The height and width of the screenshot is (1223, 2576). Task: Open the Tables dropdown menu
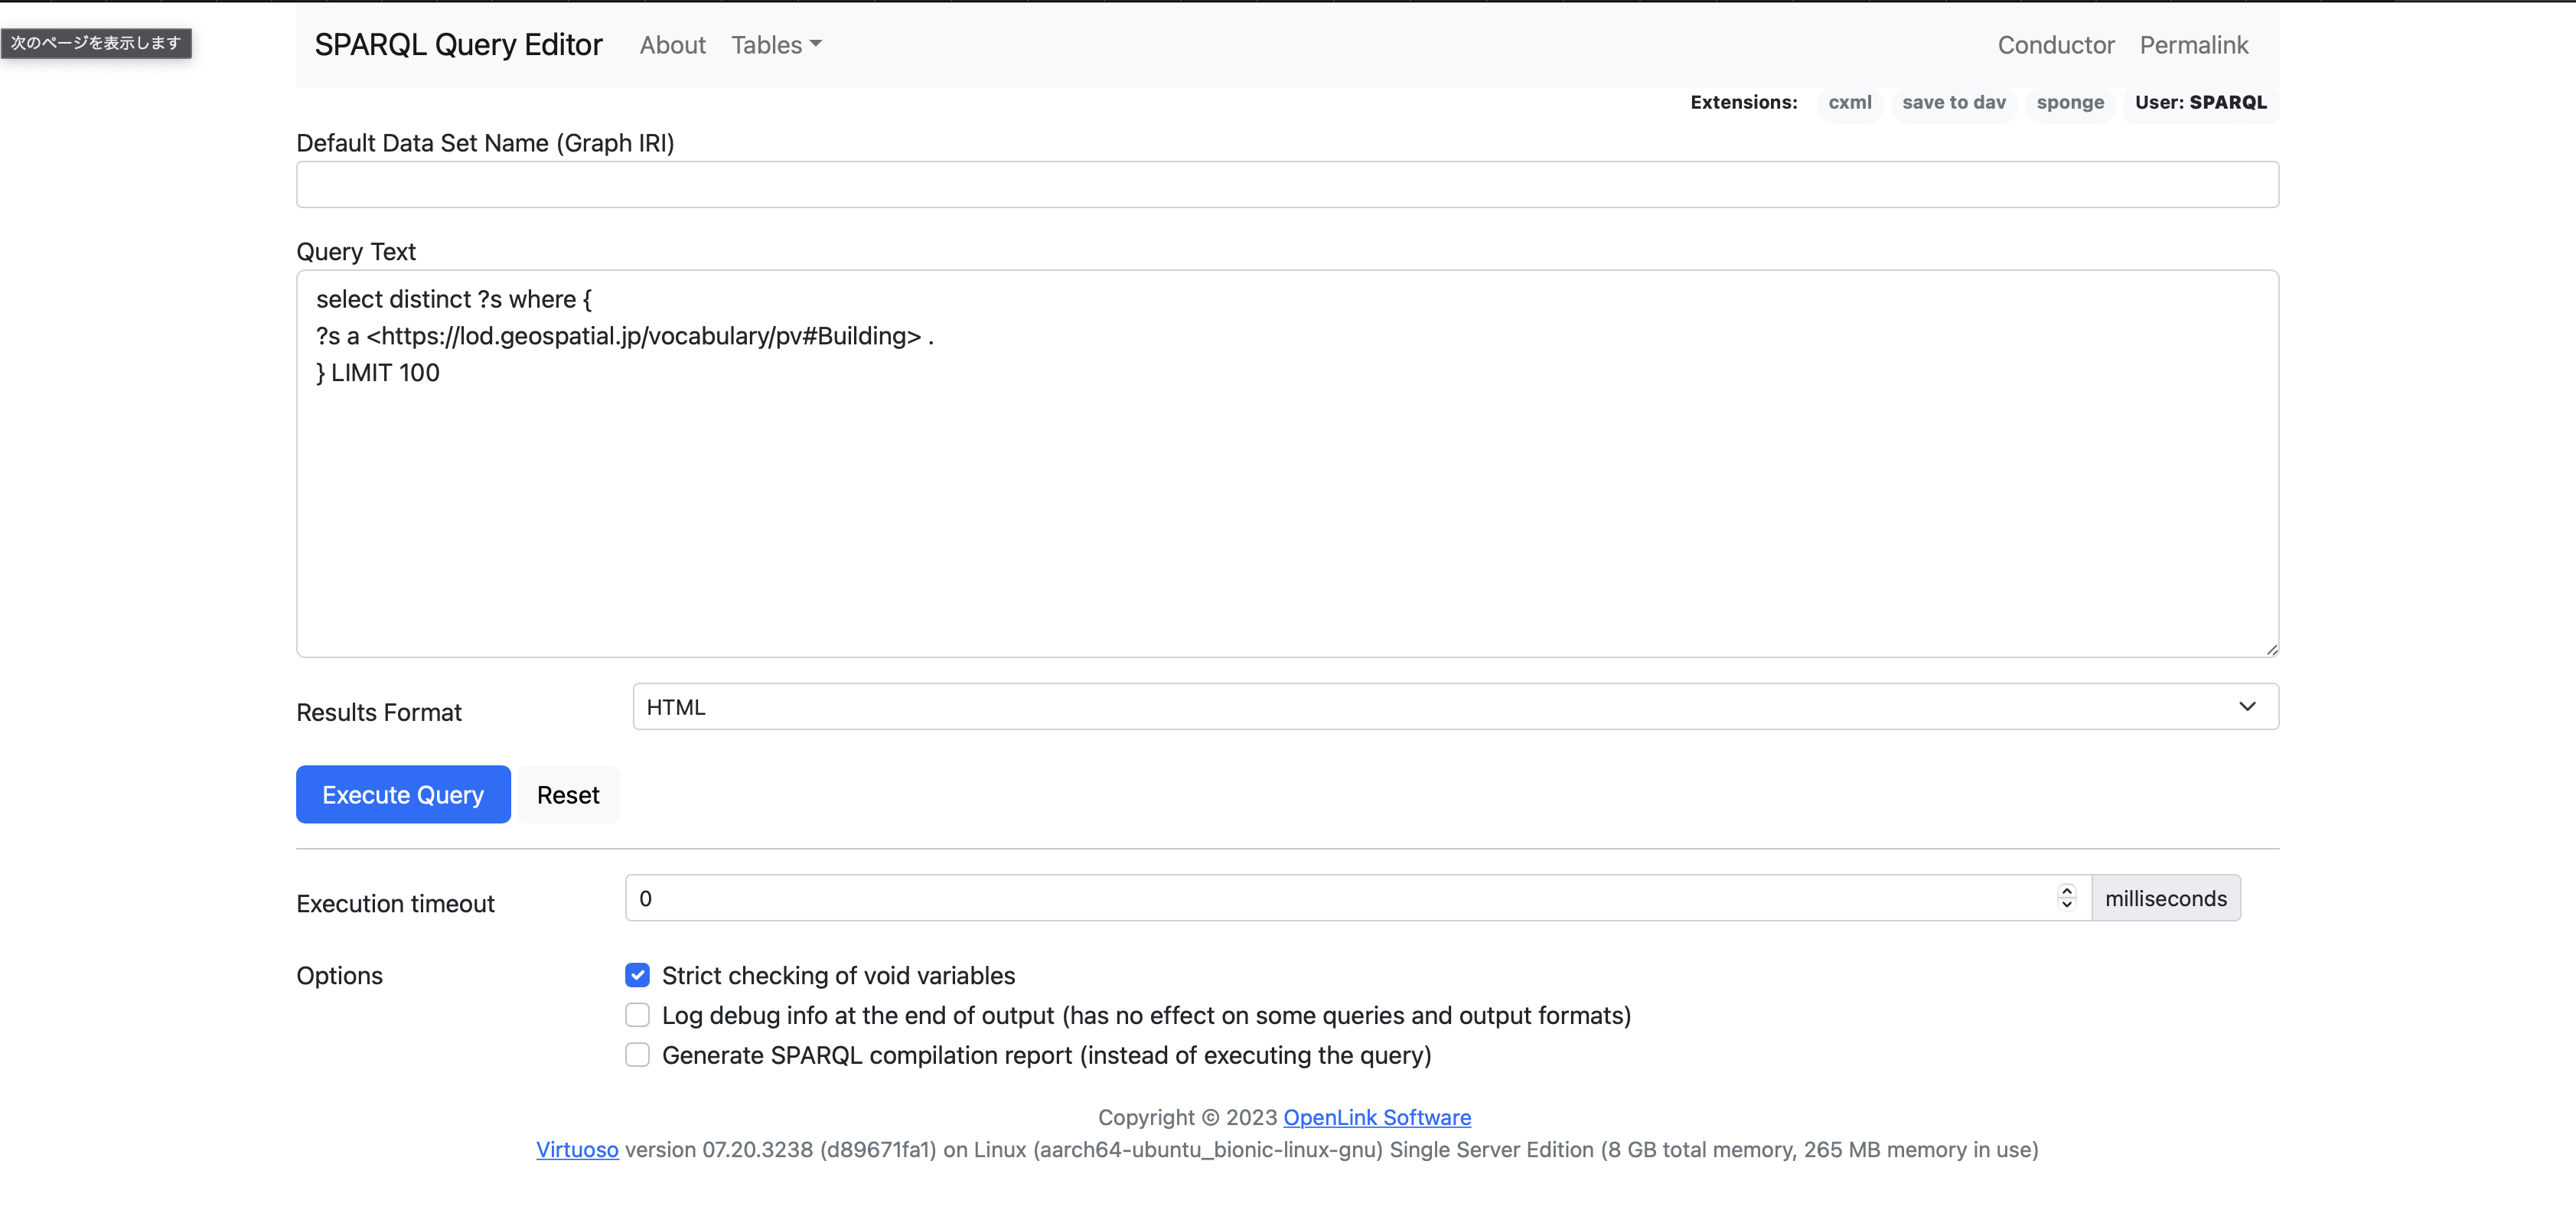[x=776, y=45]
